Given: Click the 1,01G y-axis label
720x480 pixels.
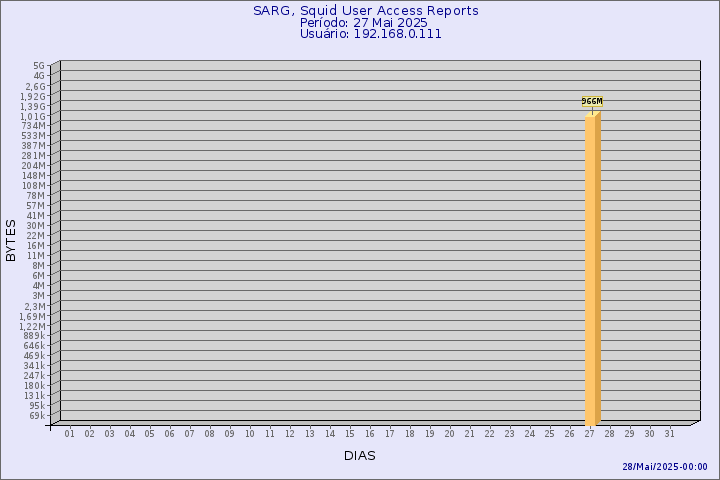Looking at the screenshot, I should pyautogui.click(x=33, y=116).
